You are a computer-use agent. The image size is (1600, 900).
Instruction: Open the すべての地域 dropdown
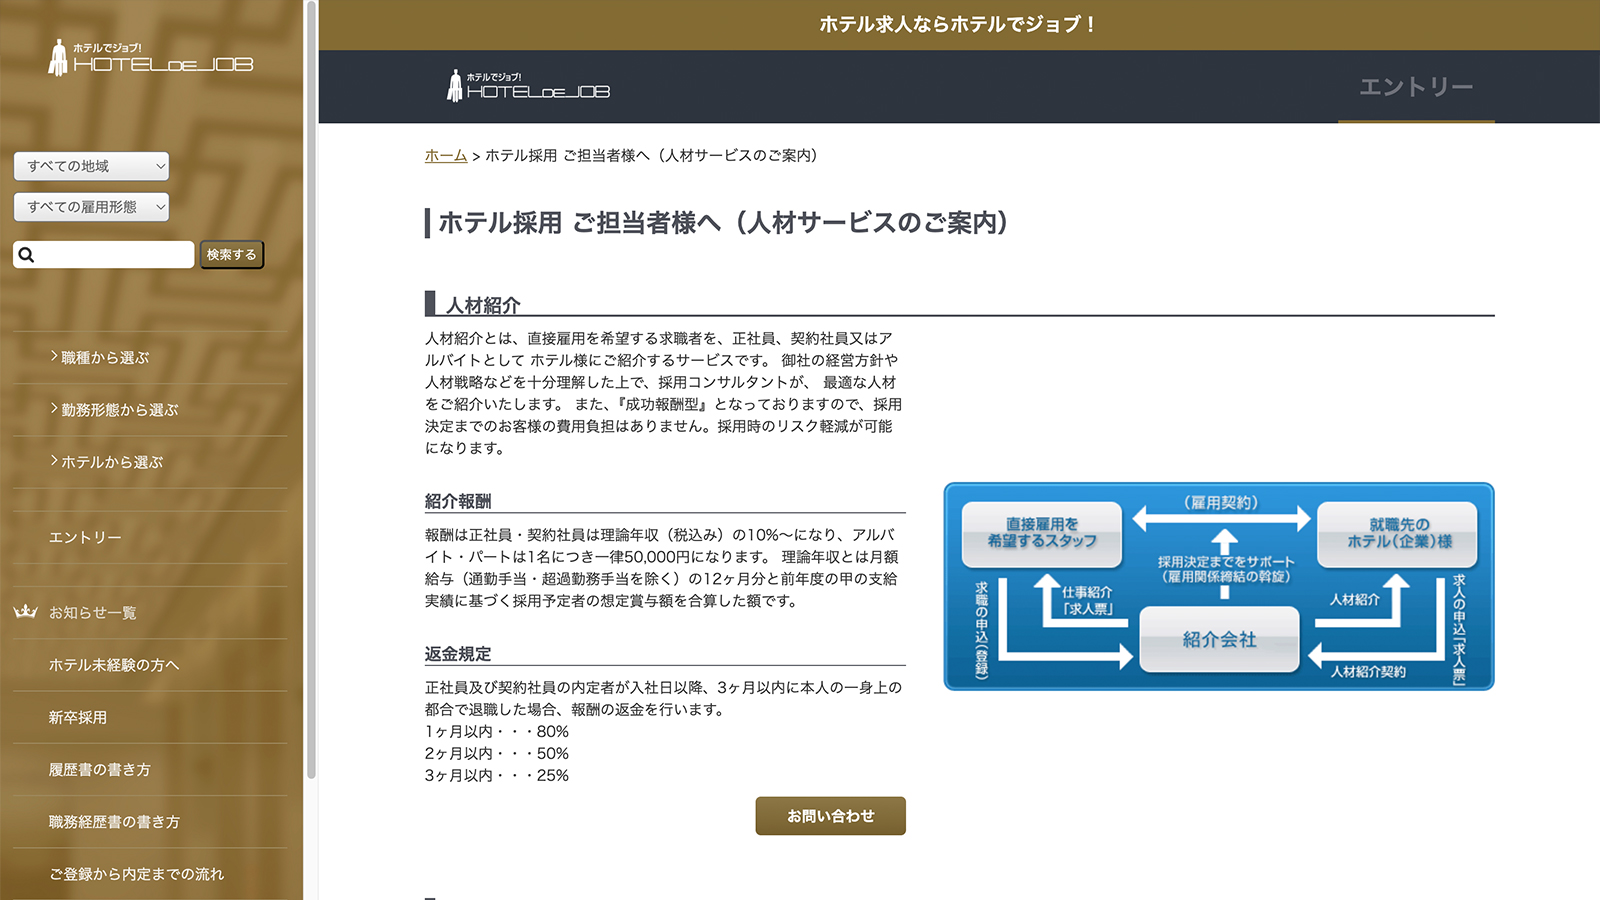pos(90,166)
